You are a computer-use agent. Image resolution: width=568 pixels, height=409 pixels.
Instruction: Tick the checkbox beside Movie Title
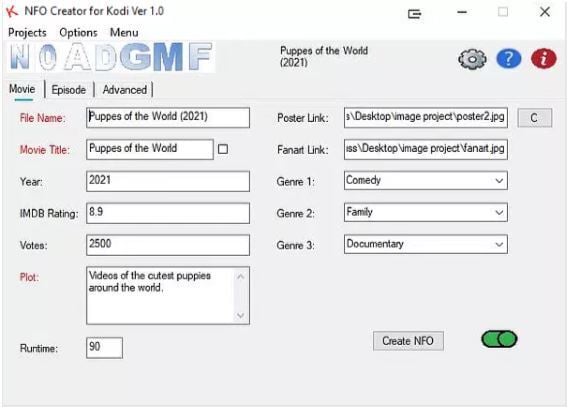(x=223, y=149)
